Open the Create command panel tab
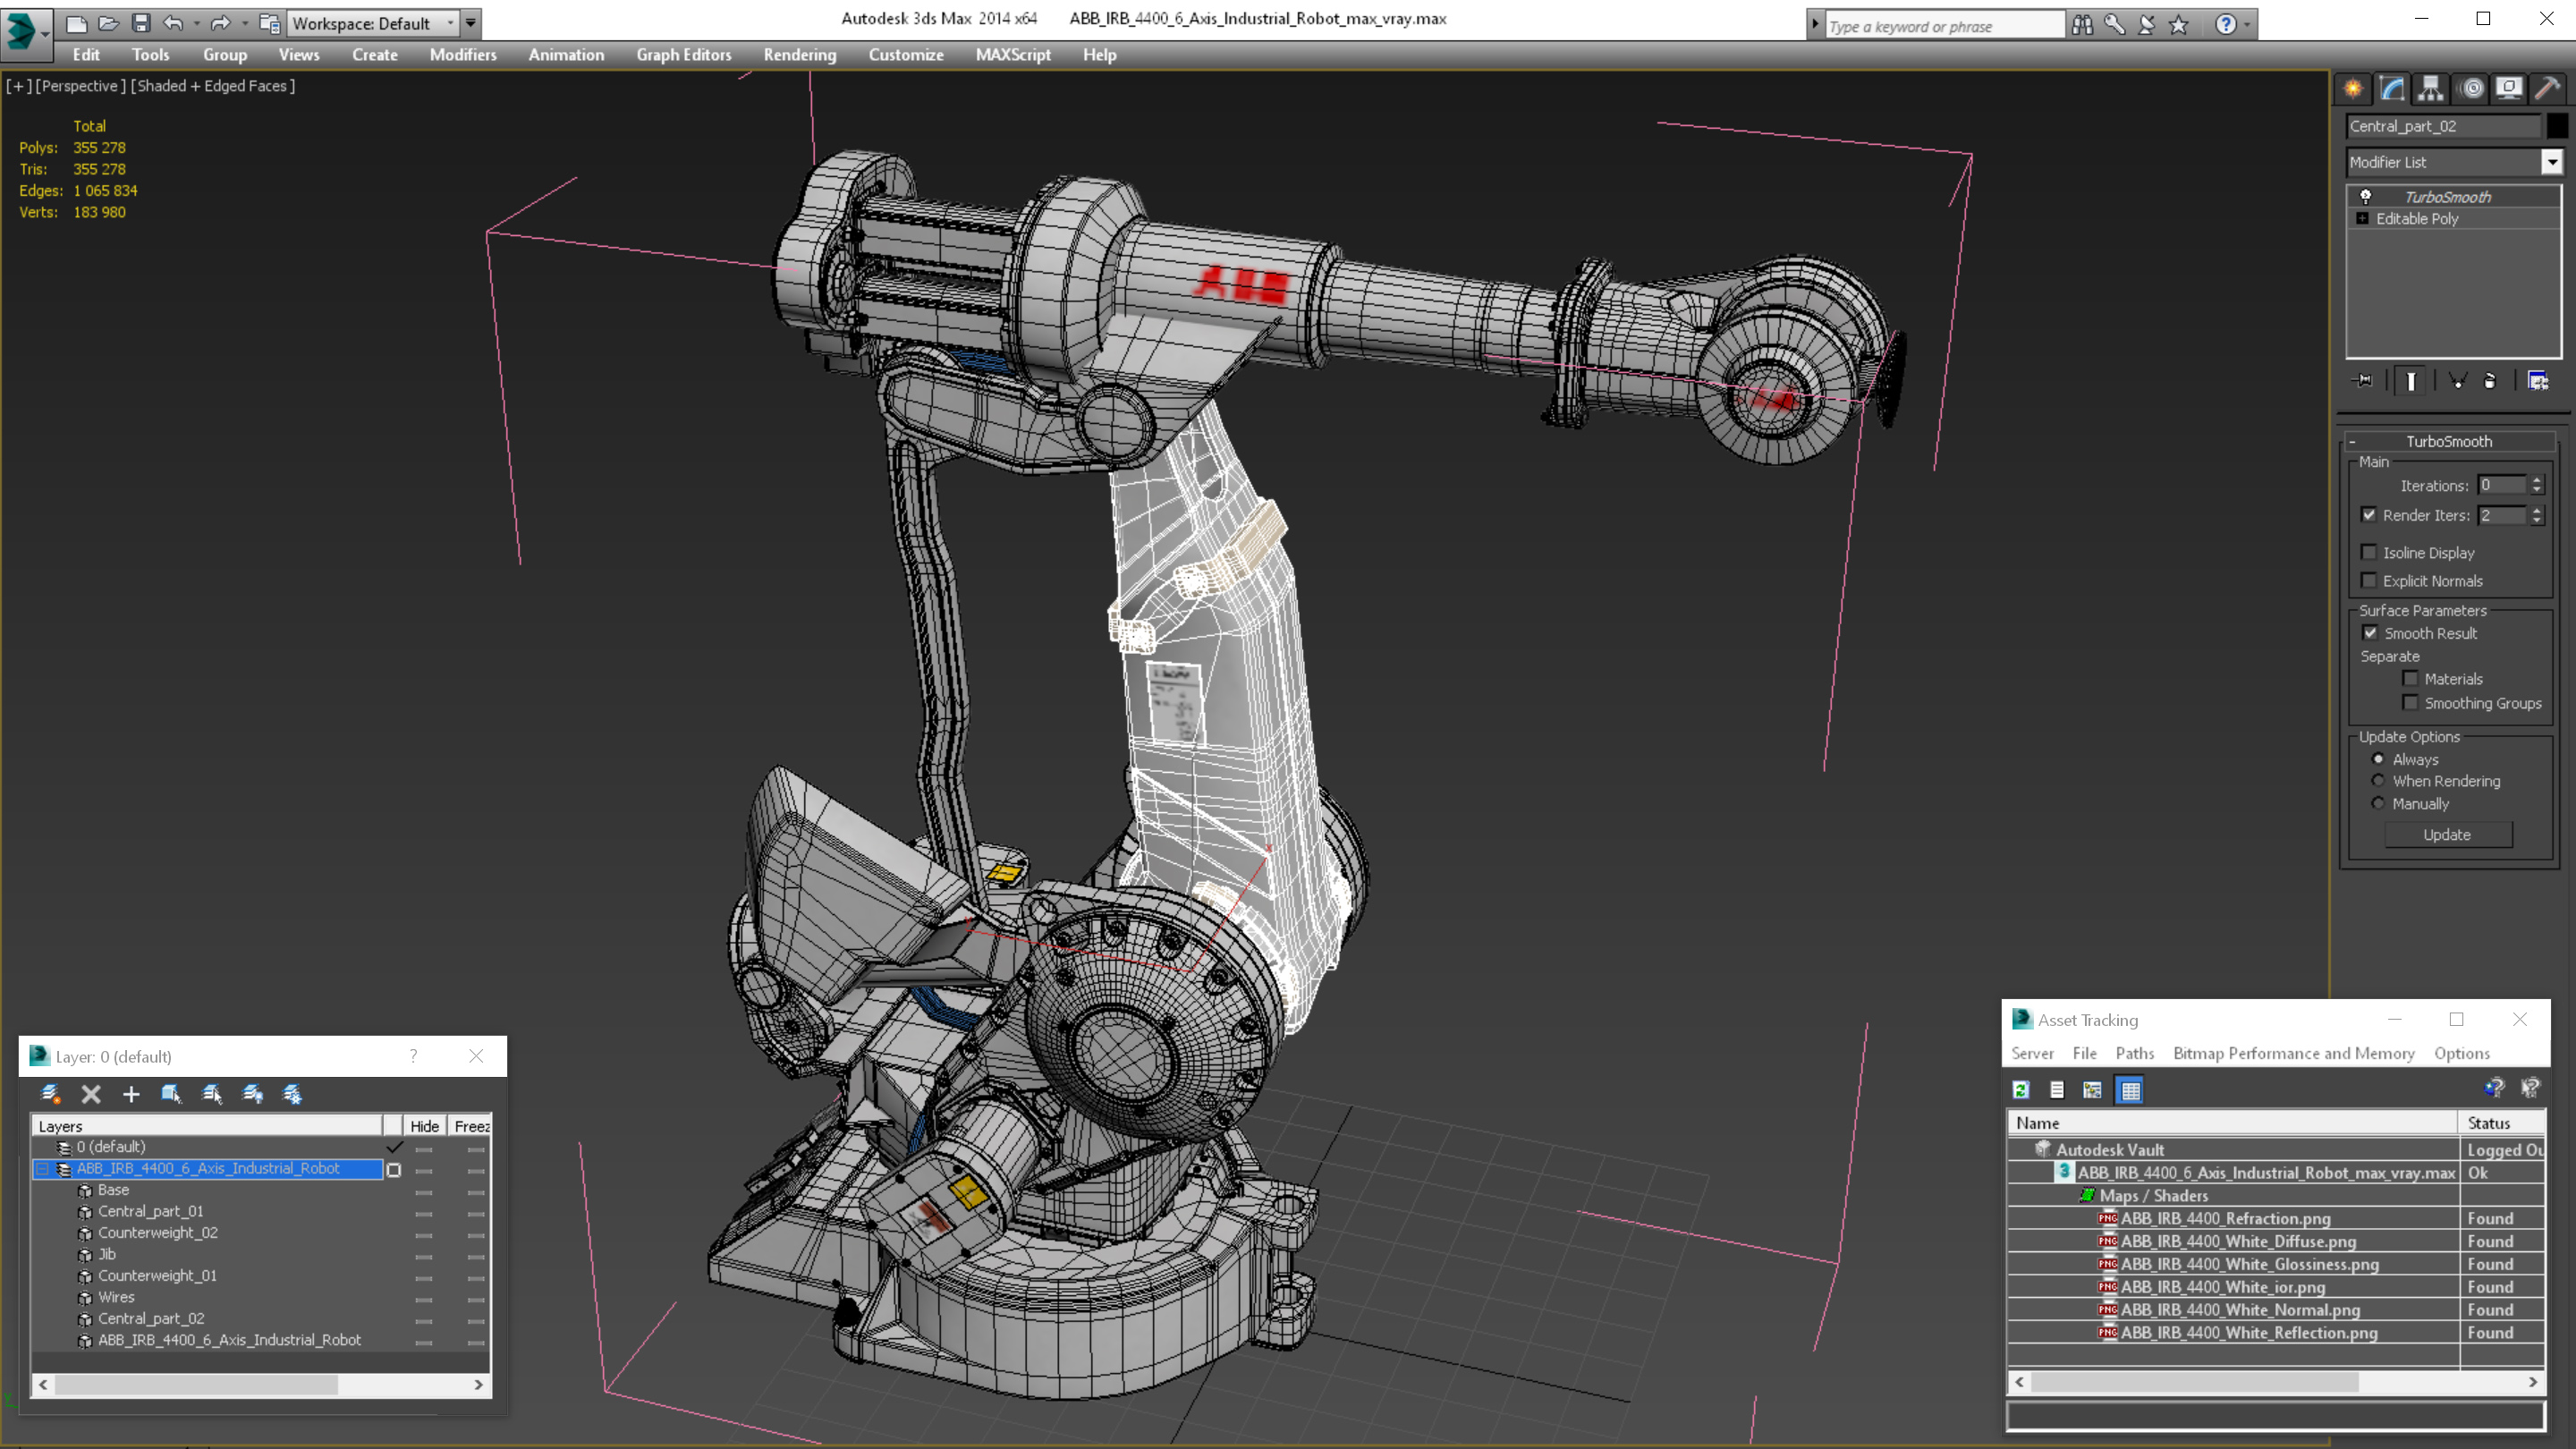Image resolution: width=2576 pixels, height=1449 pixels. [x=2353, y=89]
